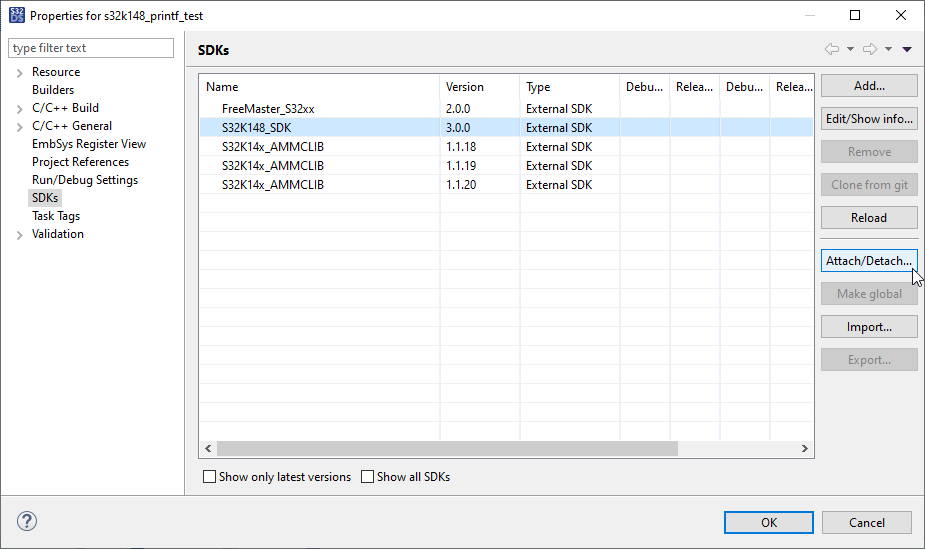
Task: Dismiss dialog with Cancel button
Action: (867, 522)
